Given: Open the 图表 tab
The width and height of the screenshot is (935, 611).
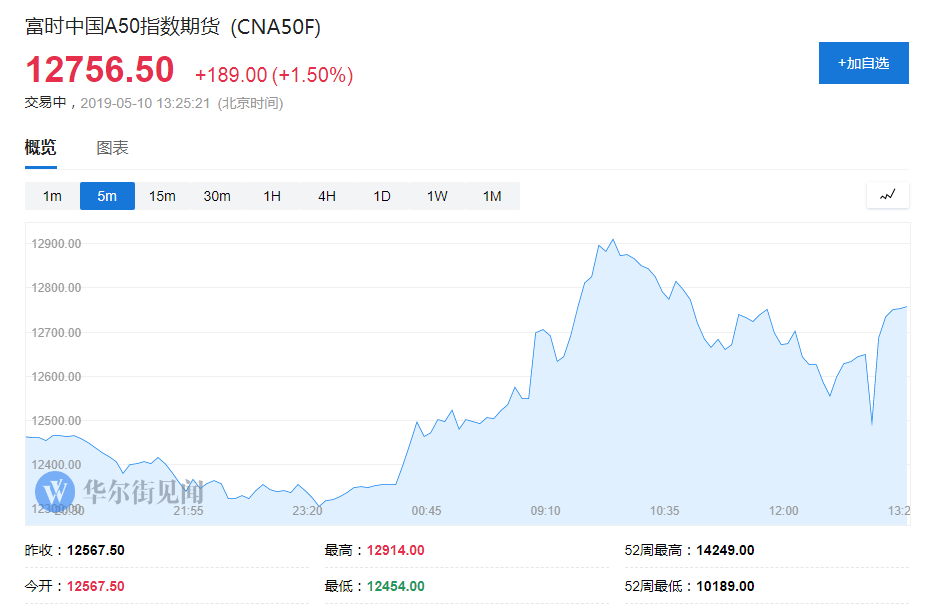Looking at the screenshot, I should tap(112, 148).
